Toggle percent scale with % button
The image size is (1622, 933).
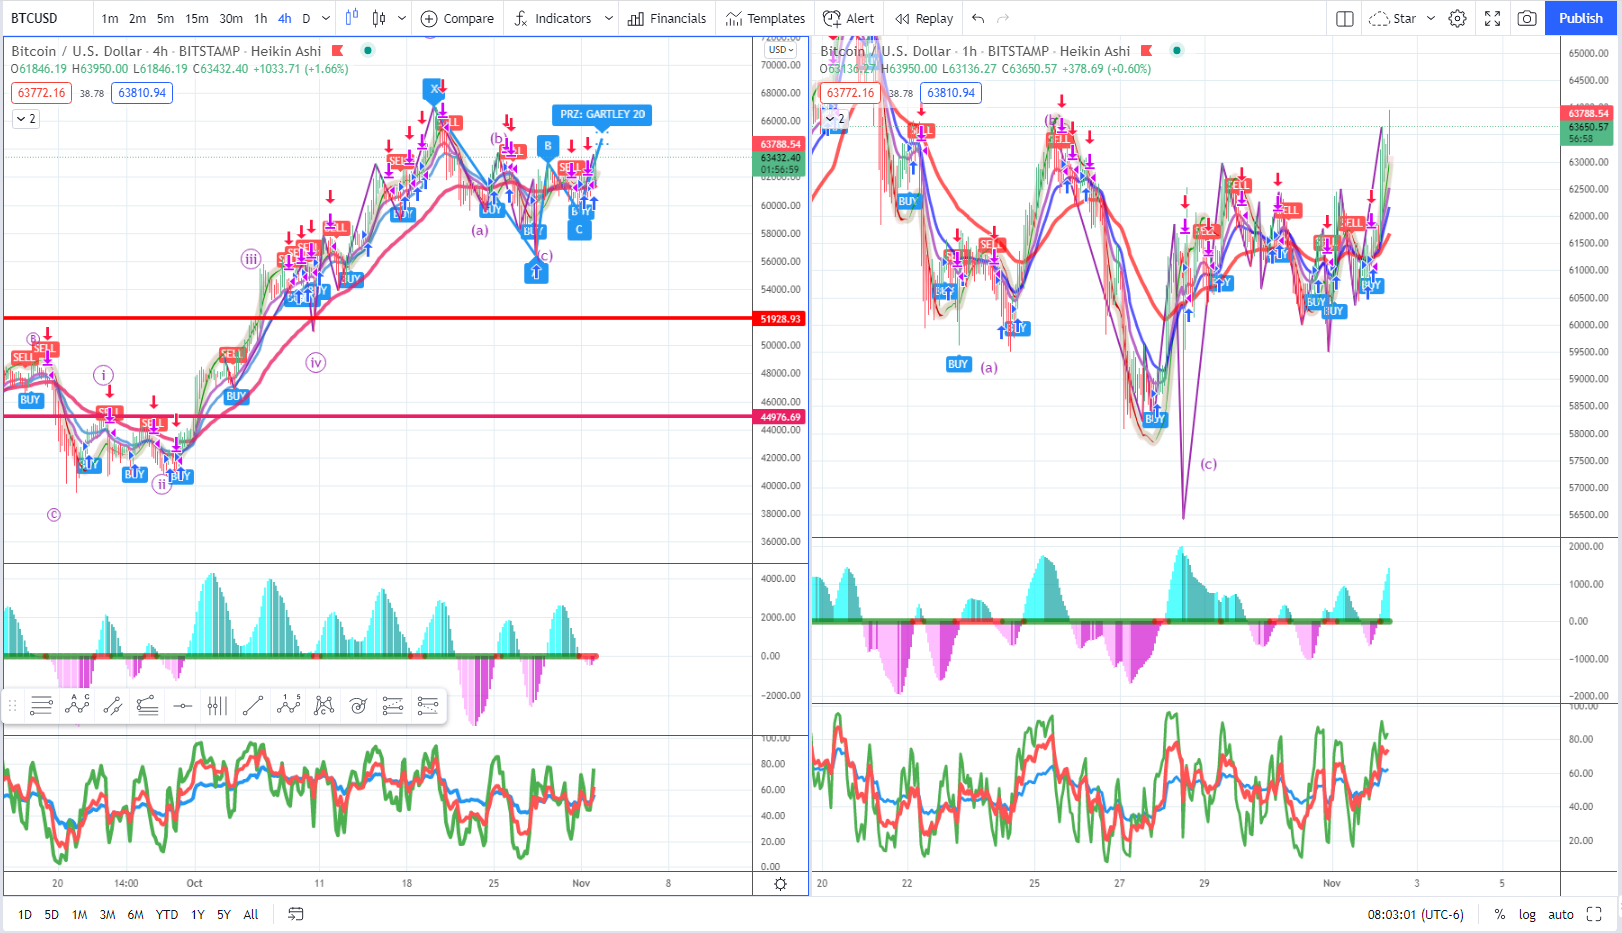pos(1500,914)
